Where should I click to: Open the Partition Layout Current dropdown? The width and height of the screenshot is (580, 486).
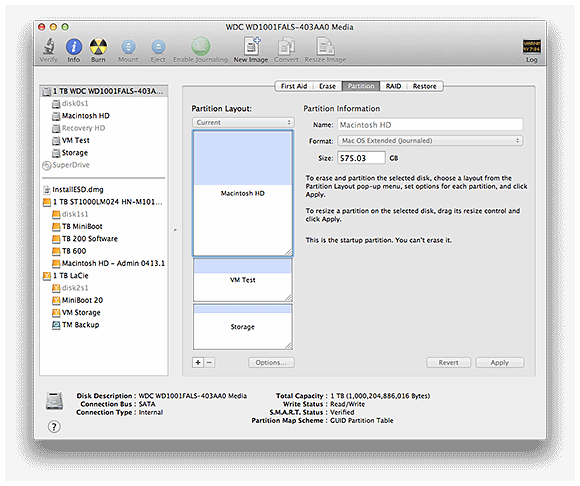coord(243,122)
